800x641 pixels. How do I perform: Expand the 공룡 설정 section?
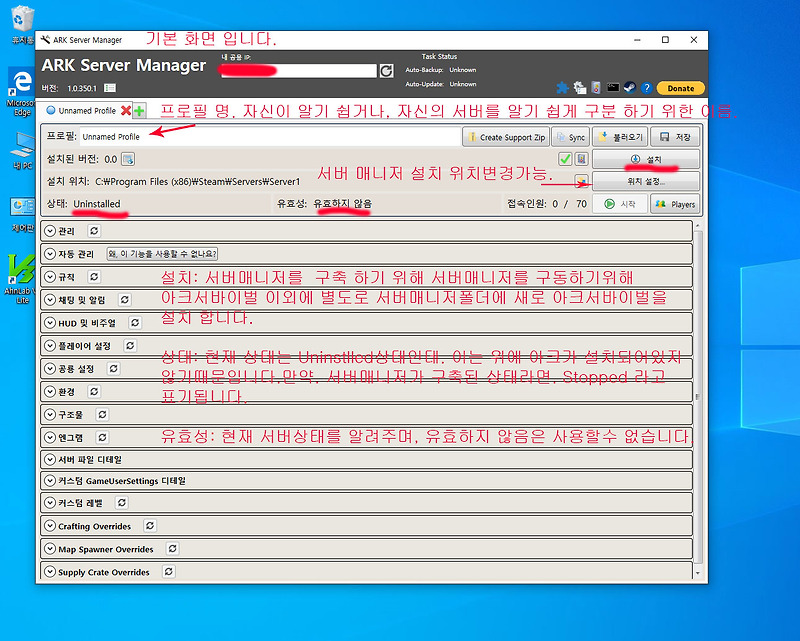tap(49, 368)
